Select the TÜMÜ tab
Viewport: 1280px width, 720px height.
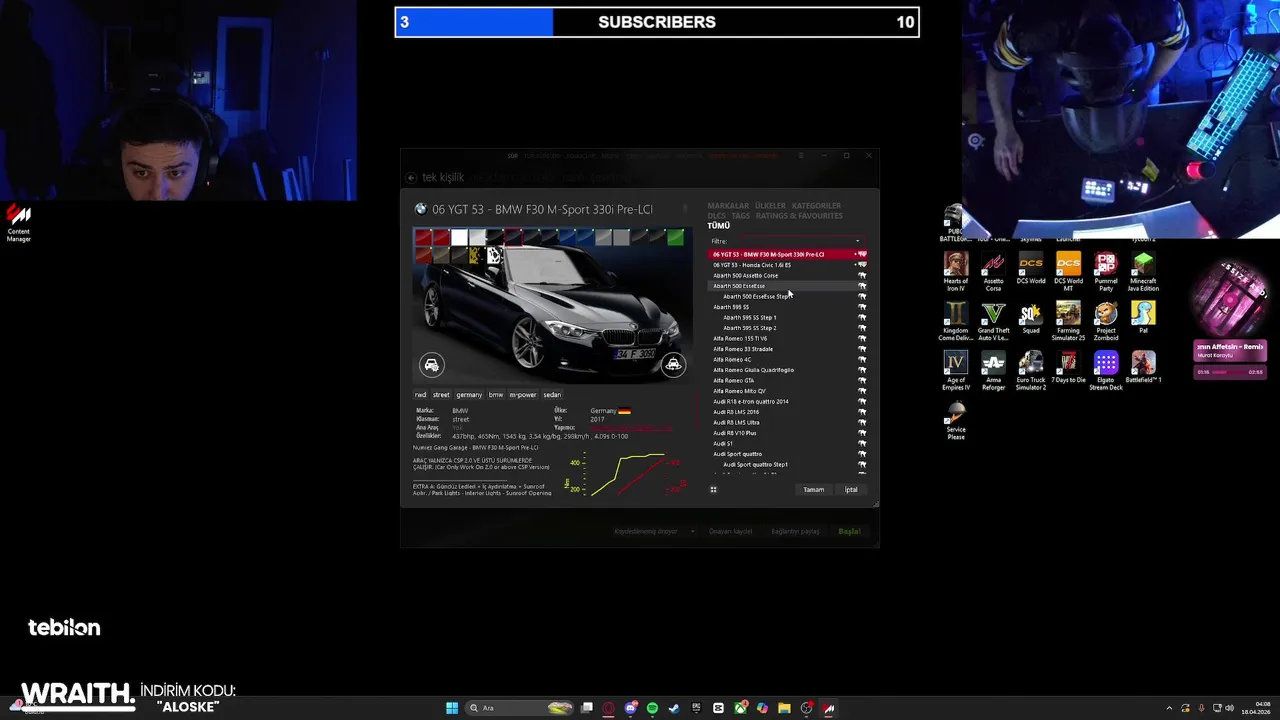(x=719, y=226)
